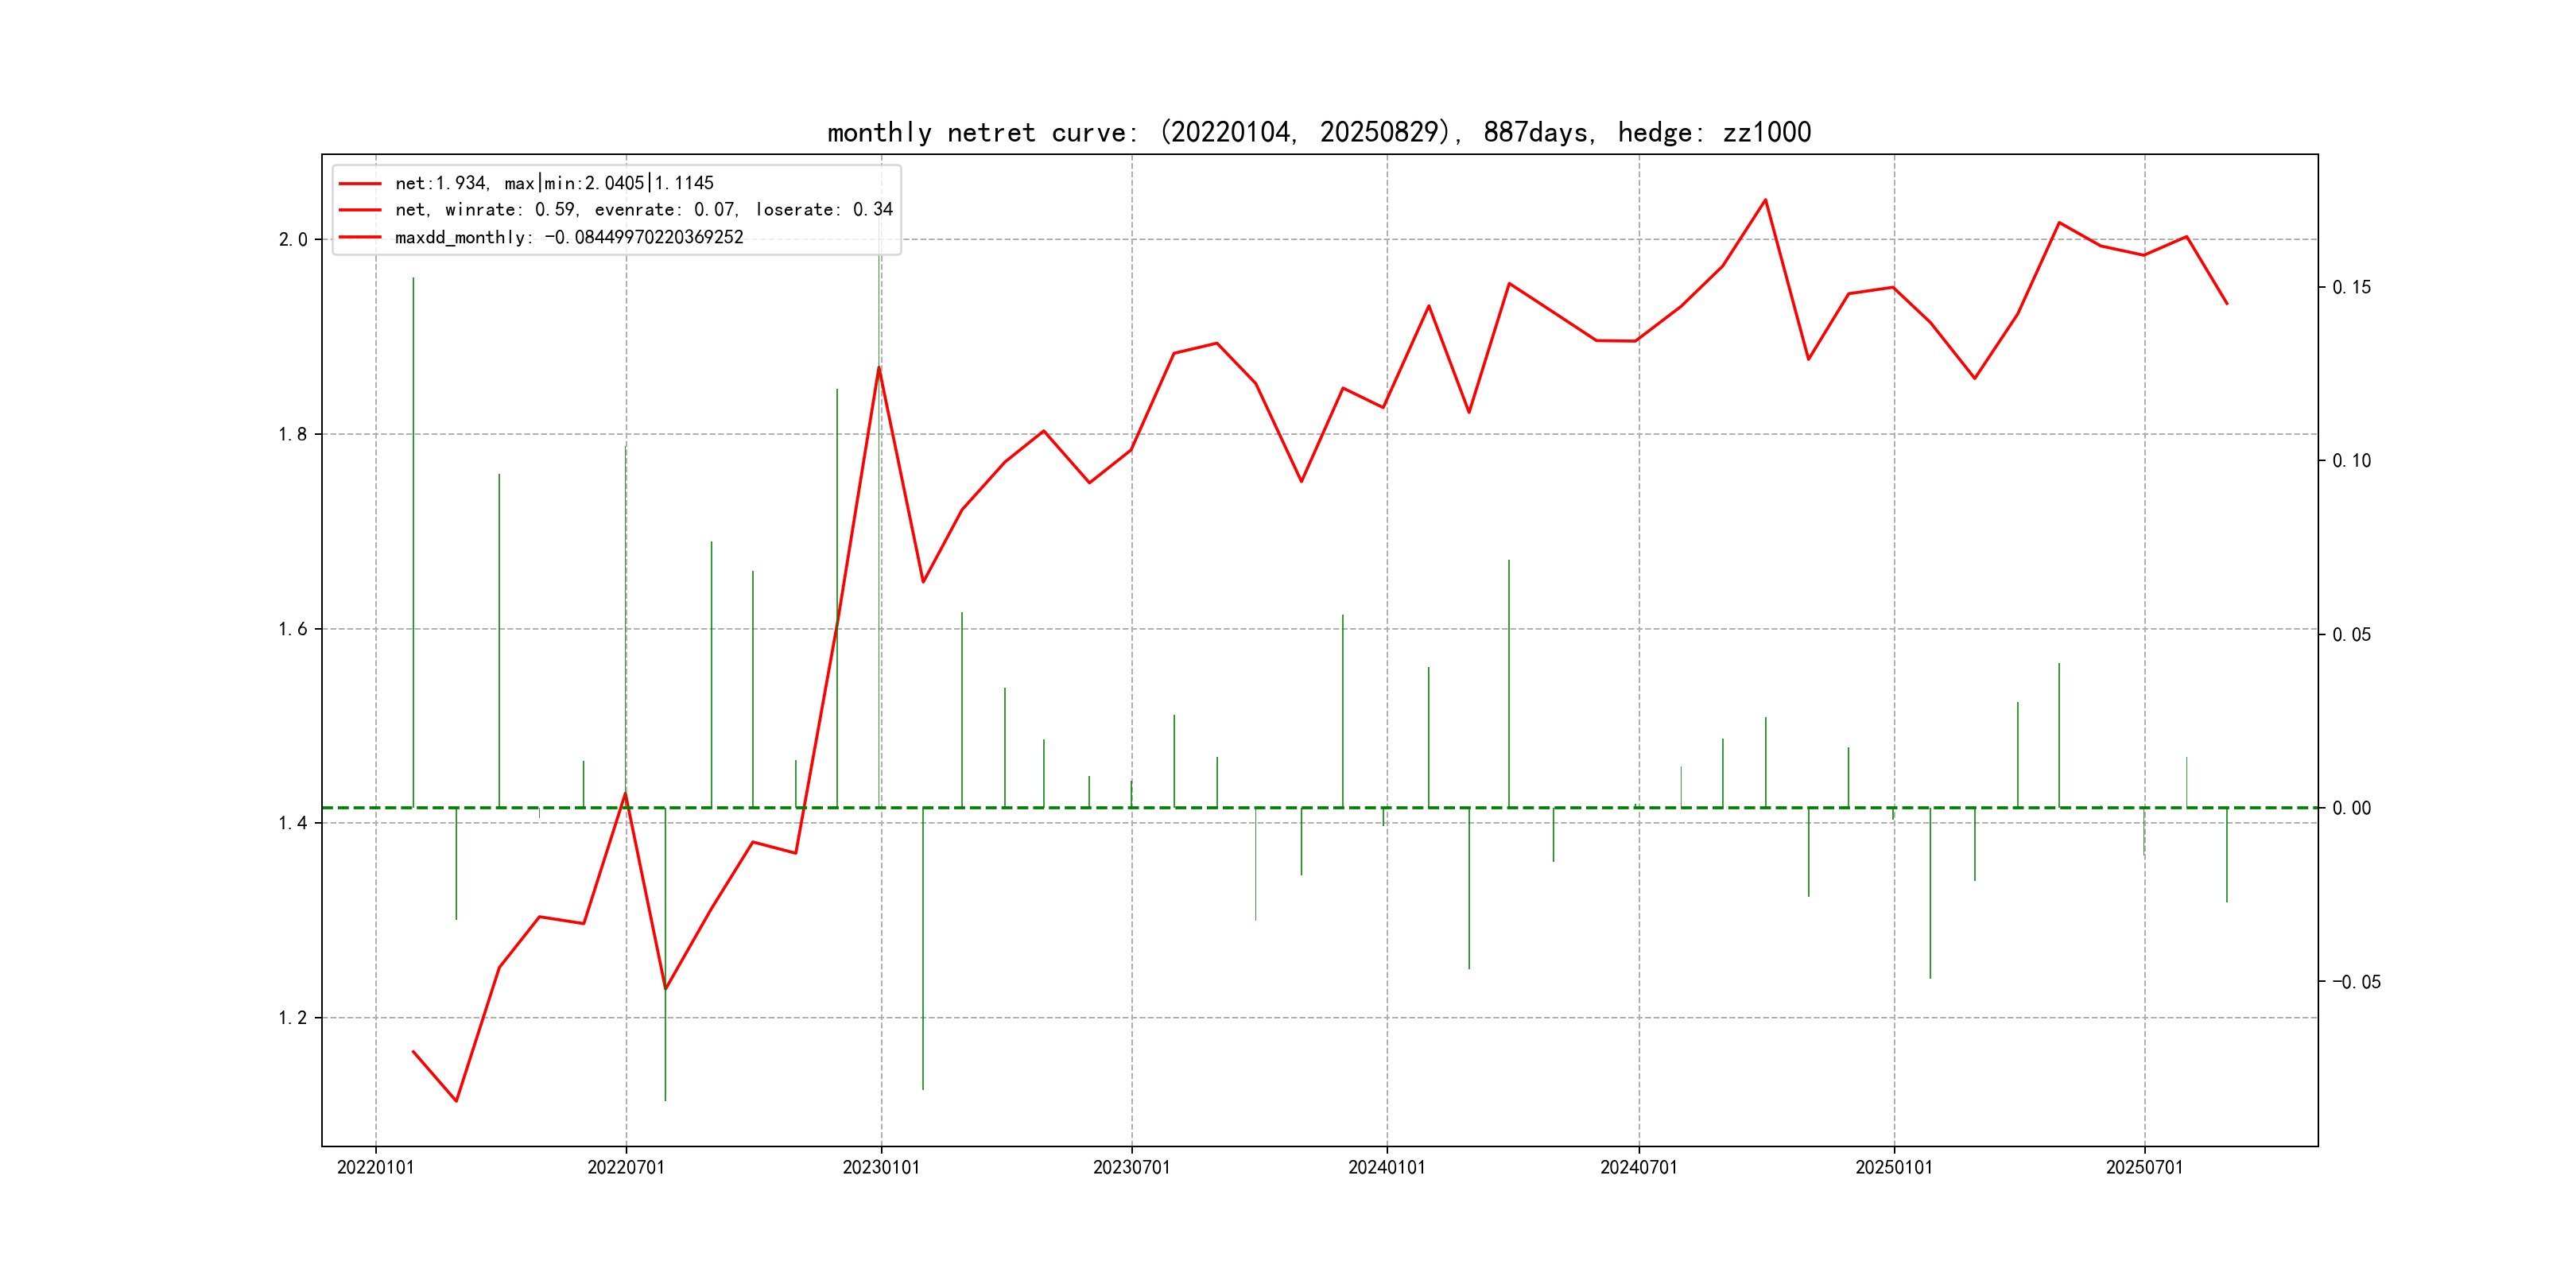This screenshot has height=1288, width=2576.
Task: Click x-axis label 20250701
Action: (2144, 1167)
